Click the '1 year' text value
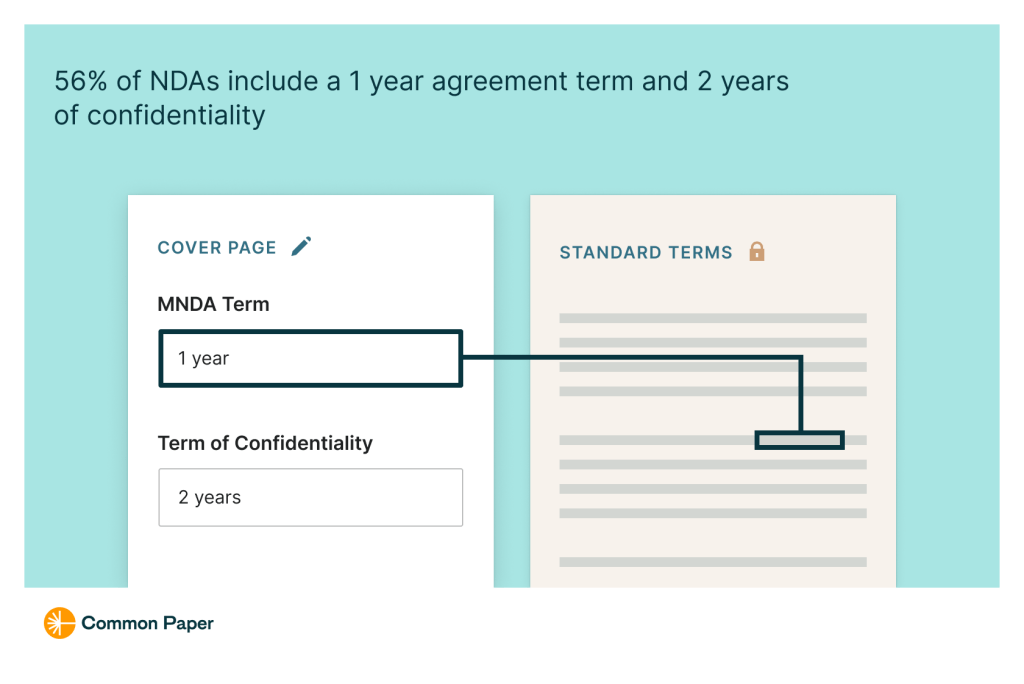 click(204, 359)
